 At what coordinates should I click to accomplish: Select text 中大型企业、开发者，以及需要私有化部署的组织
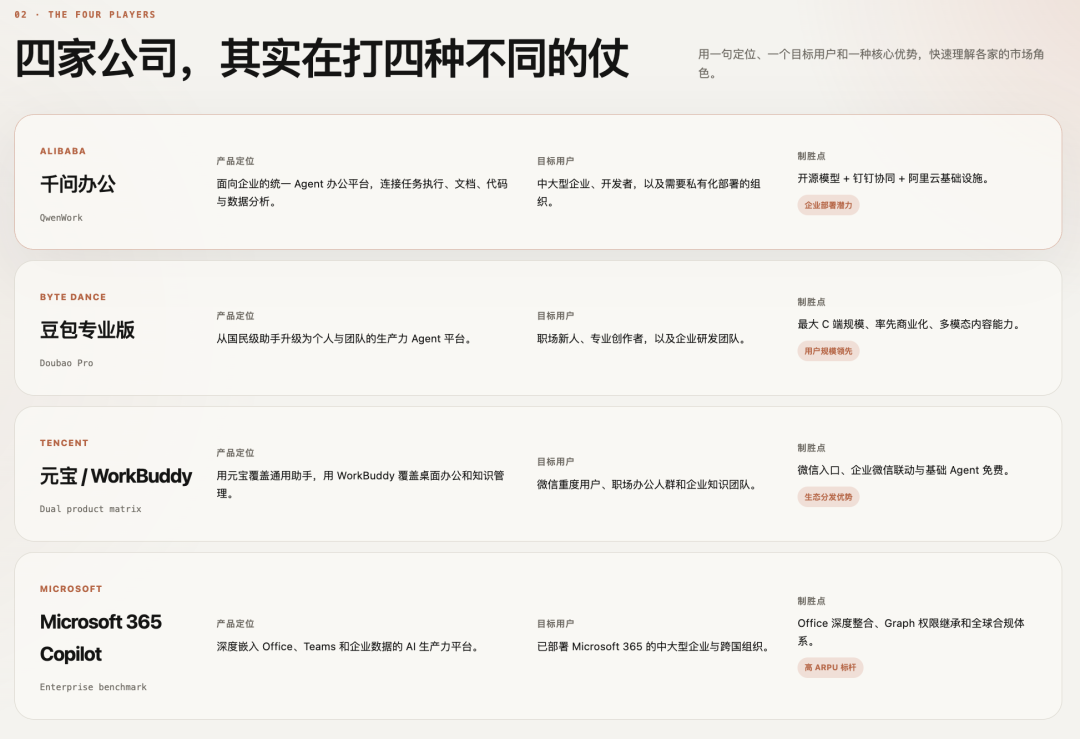tap(648, 193)
